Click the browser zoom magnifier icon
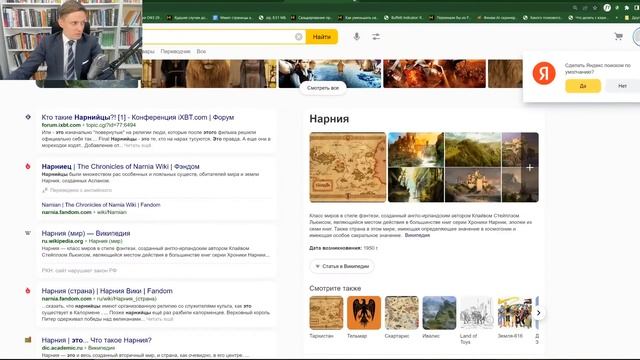 click(575, 8)
